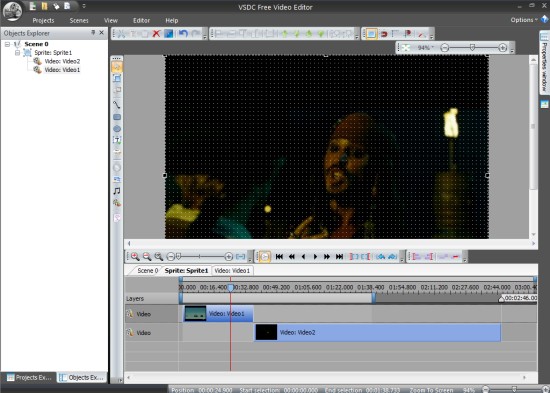Click the Zoom To Screen status text
The height and width of the screenshot is (393, 550).
click(x=432, y=390)
